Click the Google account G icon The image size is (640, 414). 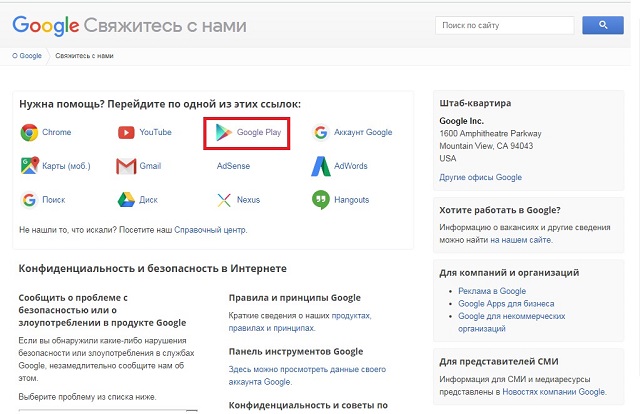321,132
